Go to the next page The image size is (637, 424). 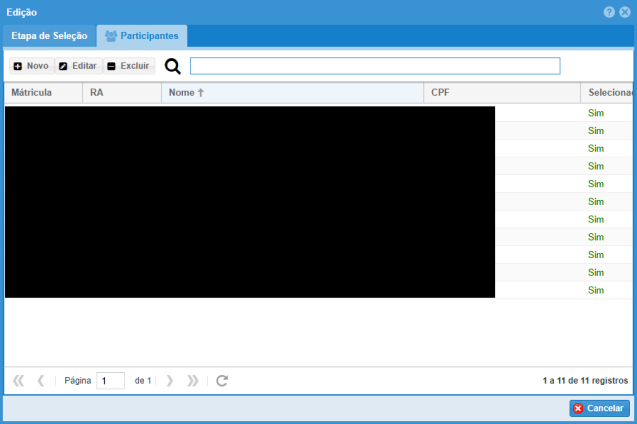point(170,380)
